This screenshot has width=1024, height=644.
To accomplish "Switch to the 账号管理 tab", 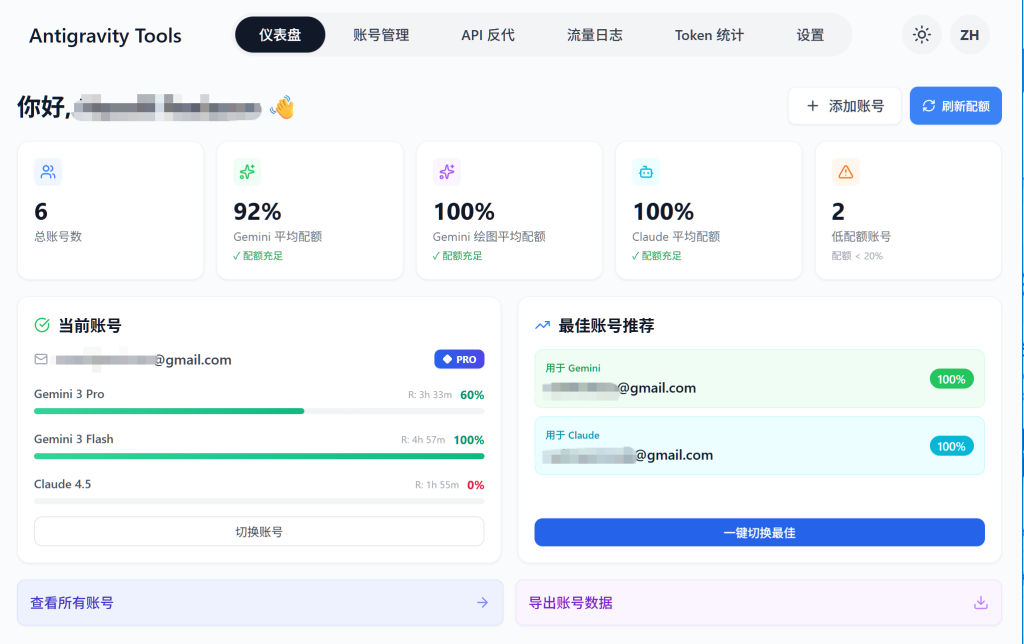I will (x=381, y=35).
